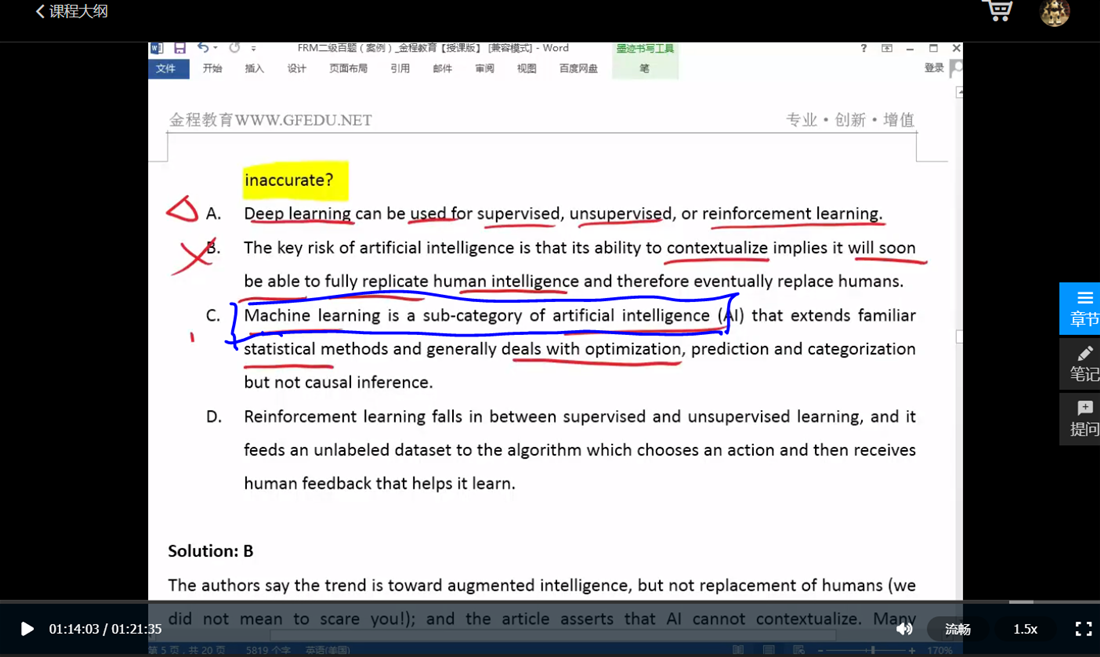This screenshot has height=657, width=1100.
Task: Undo the last action in Word
Action: [203, 48]
